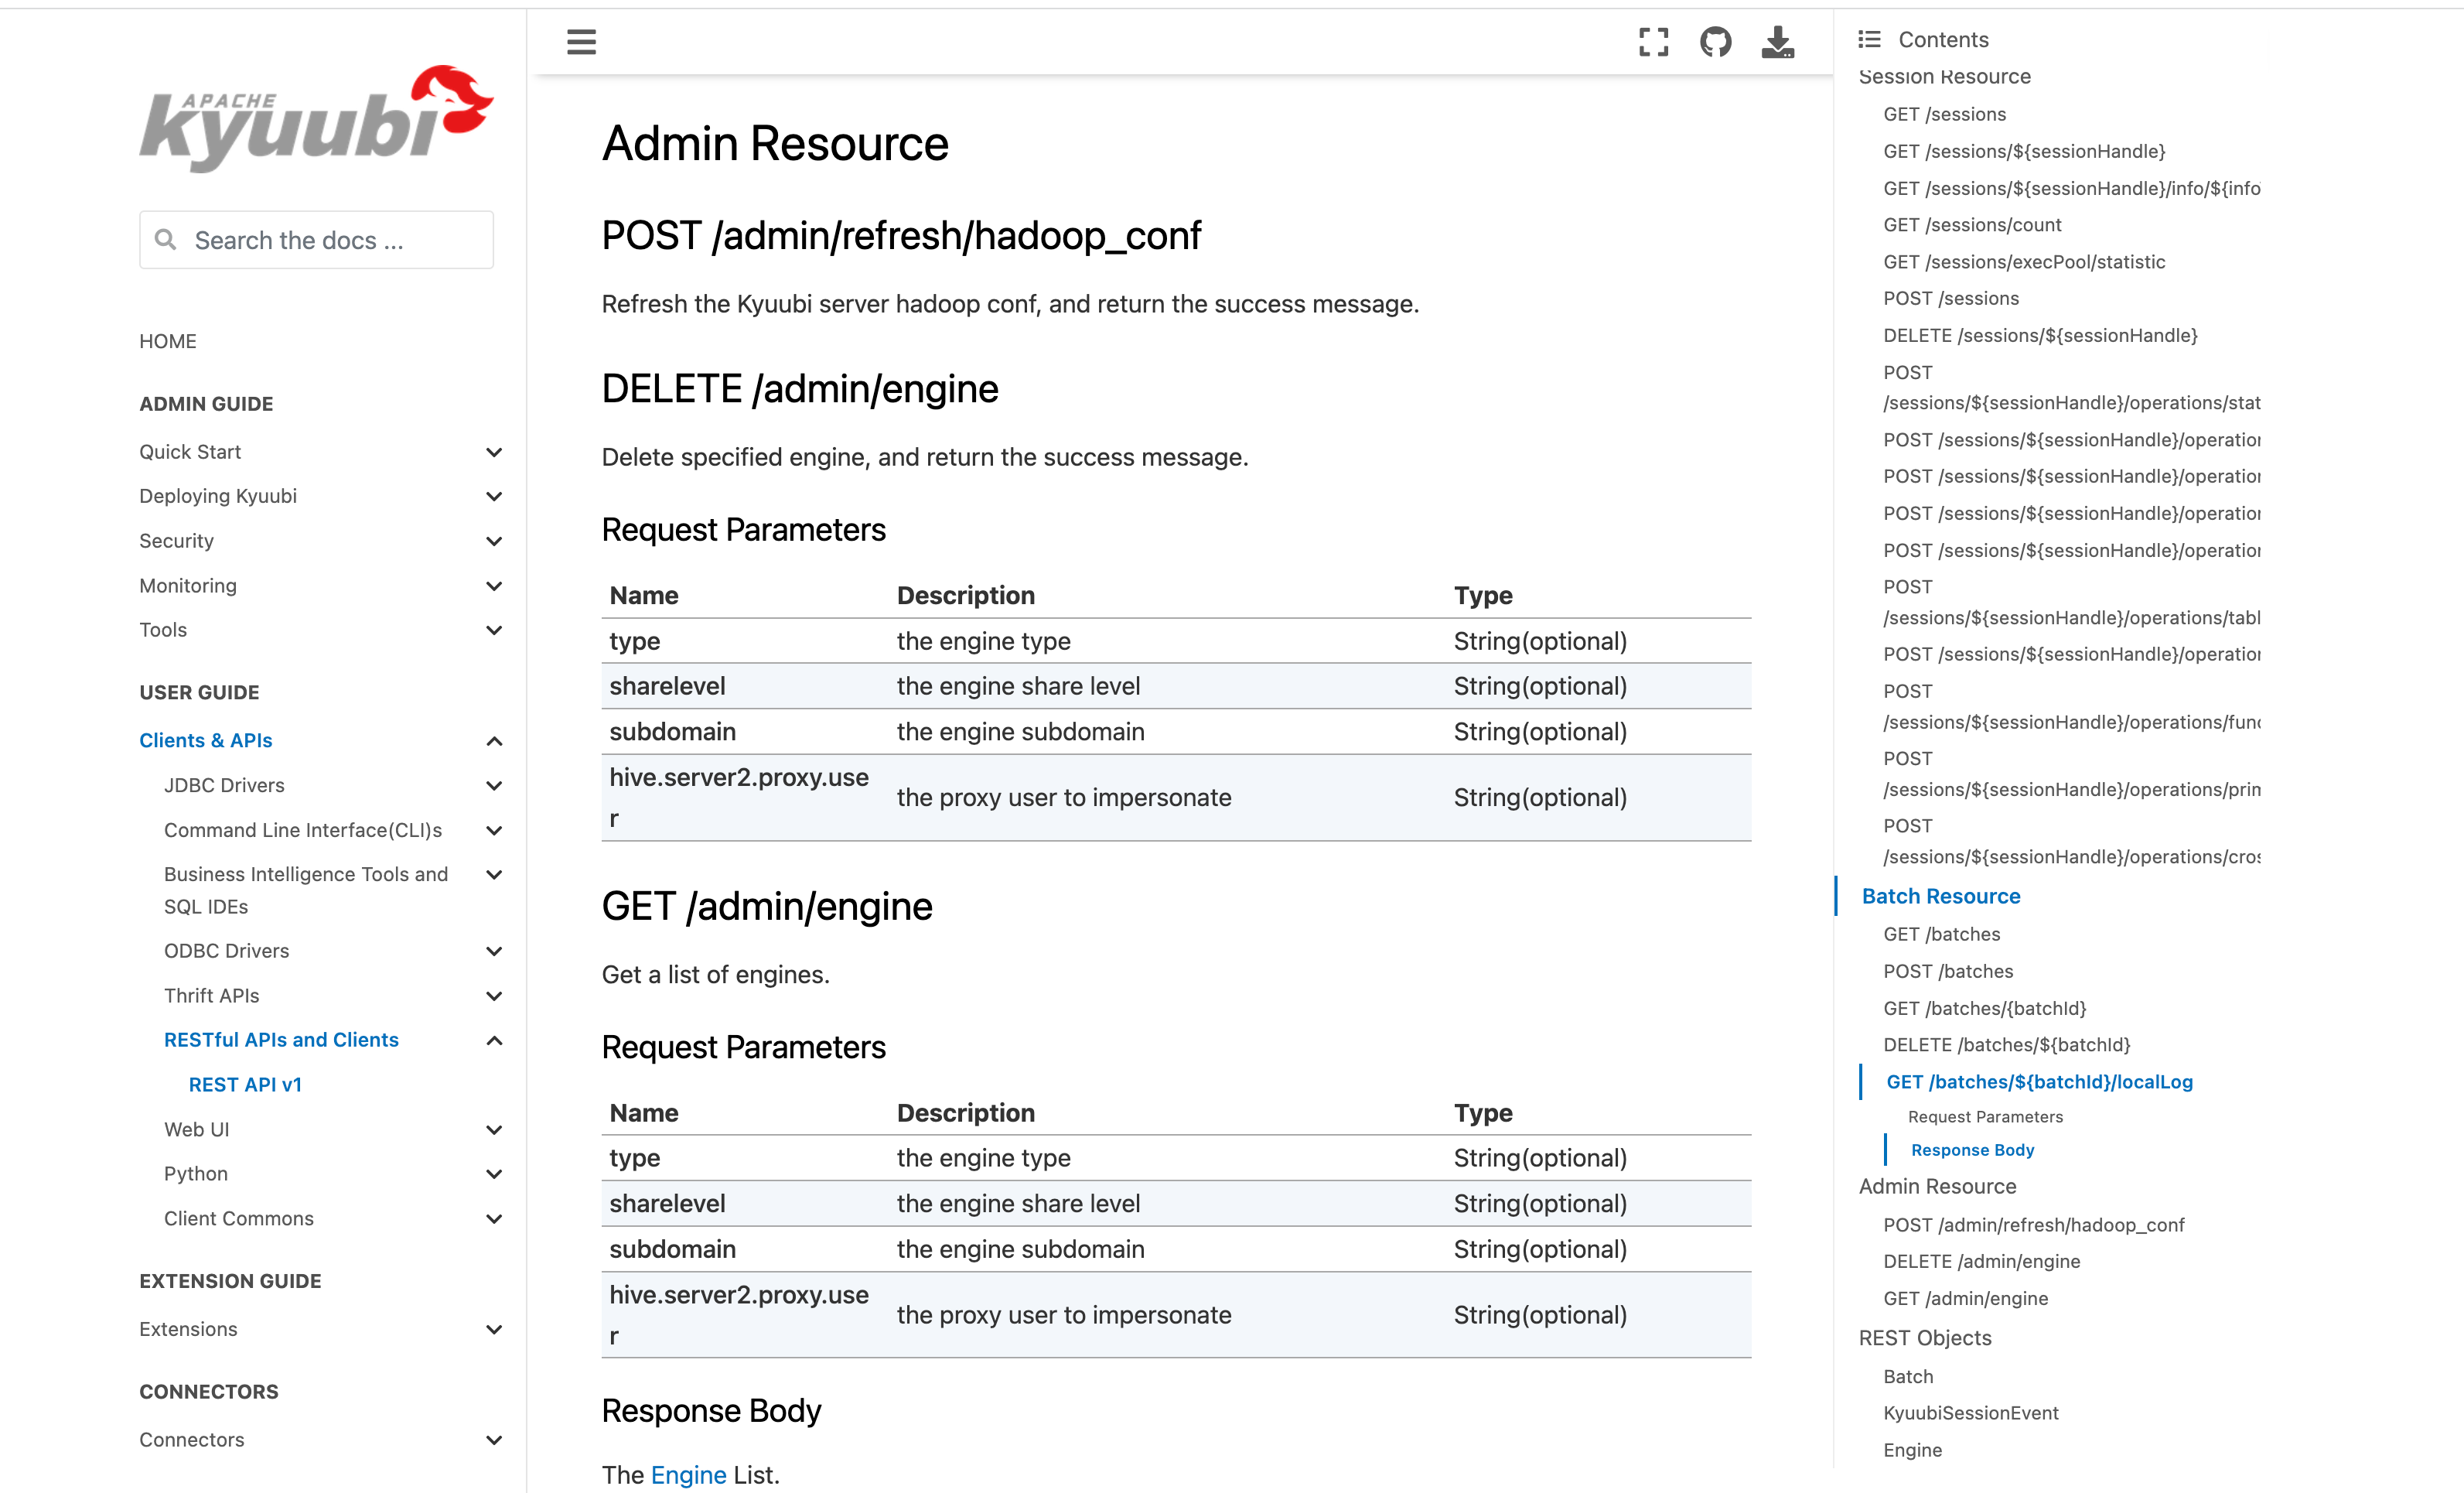Select KyuubiSessionEvent in contents list

(1970, 1413)
